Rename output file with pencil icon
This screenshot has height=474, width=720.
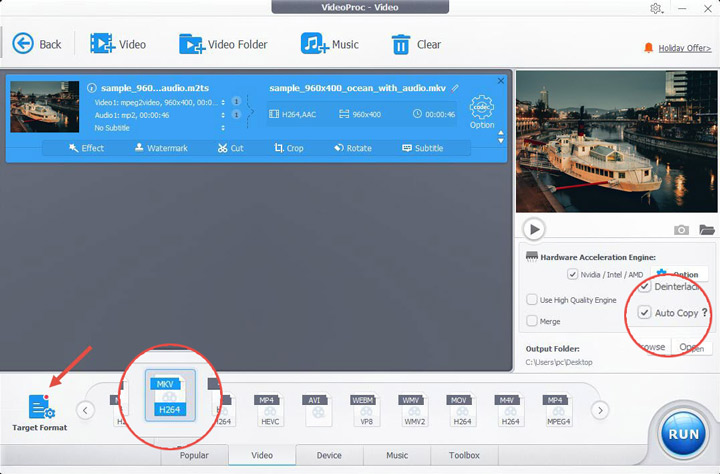pos(455,88)
